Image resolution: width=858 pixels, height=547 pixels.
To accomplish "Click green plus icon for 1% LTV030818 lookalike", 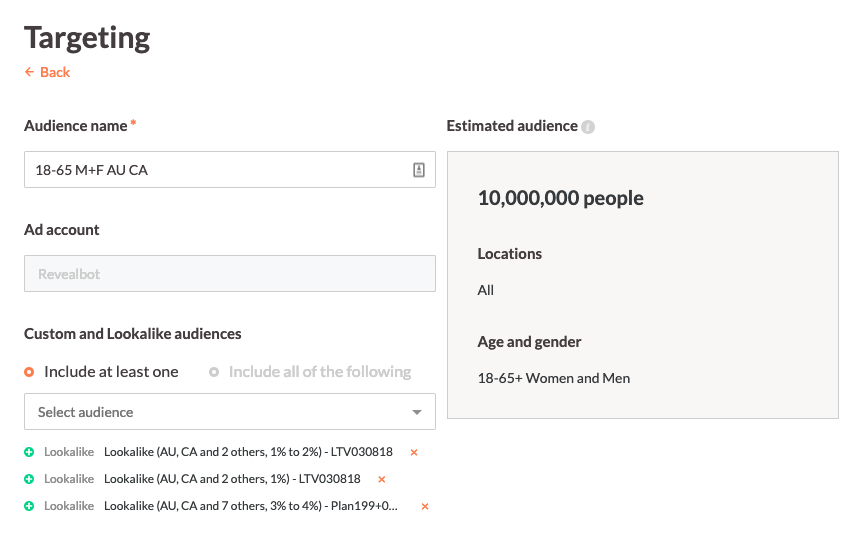I will 29,479.
